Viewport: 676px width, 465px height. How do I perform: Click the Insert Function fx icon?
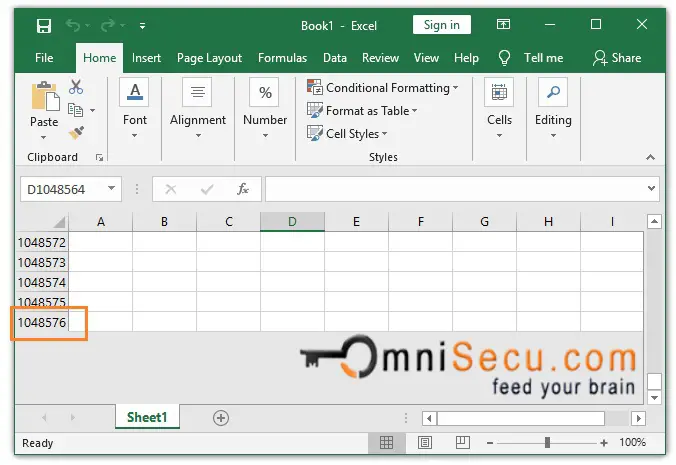[243, 189]
